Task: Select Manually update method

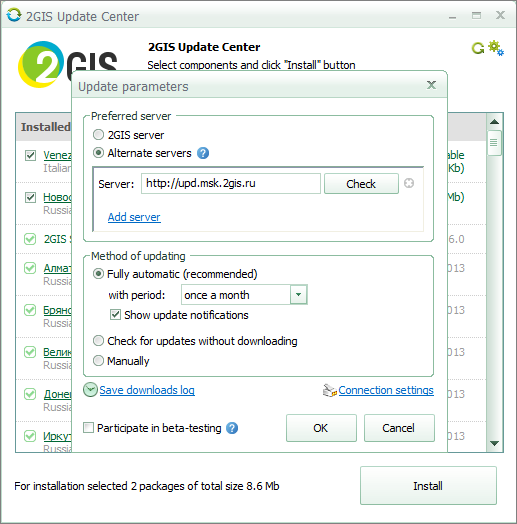Action: pyautogui.click(x=98, y=361)
